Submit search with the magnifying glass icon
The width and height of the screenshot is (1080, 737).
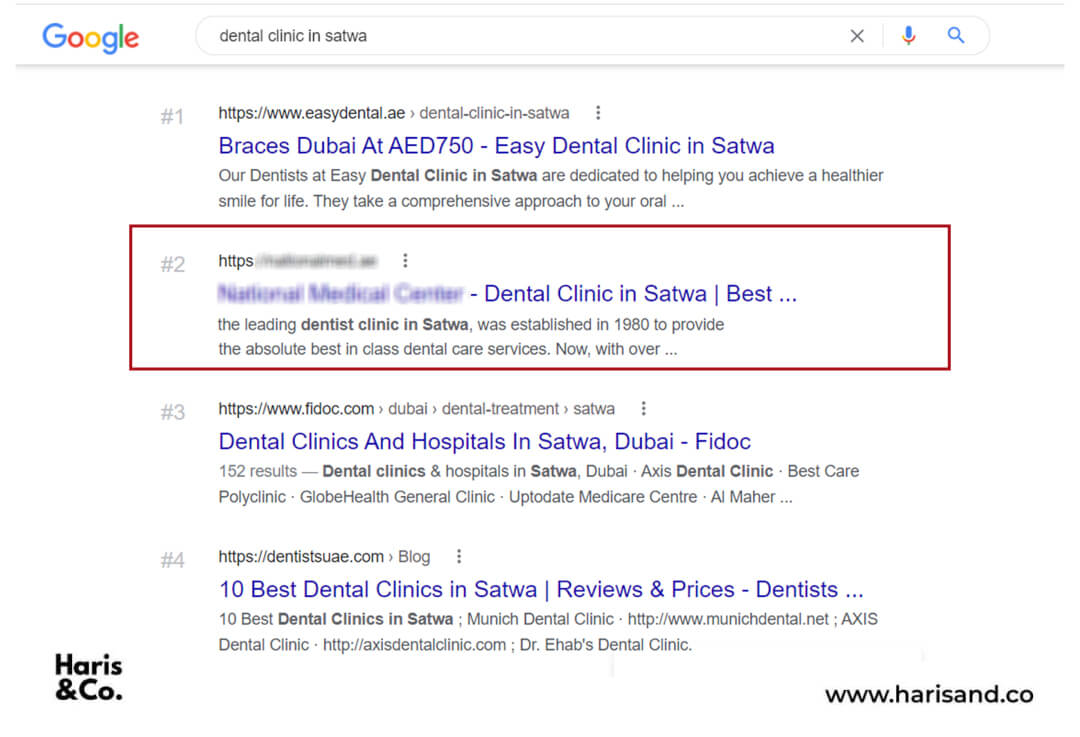pos(955,35)
